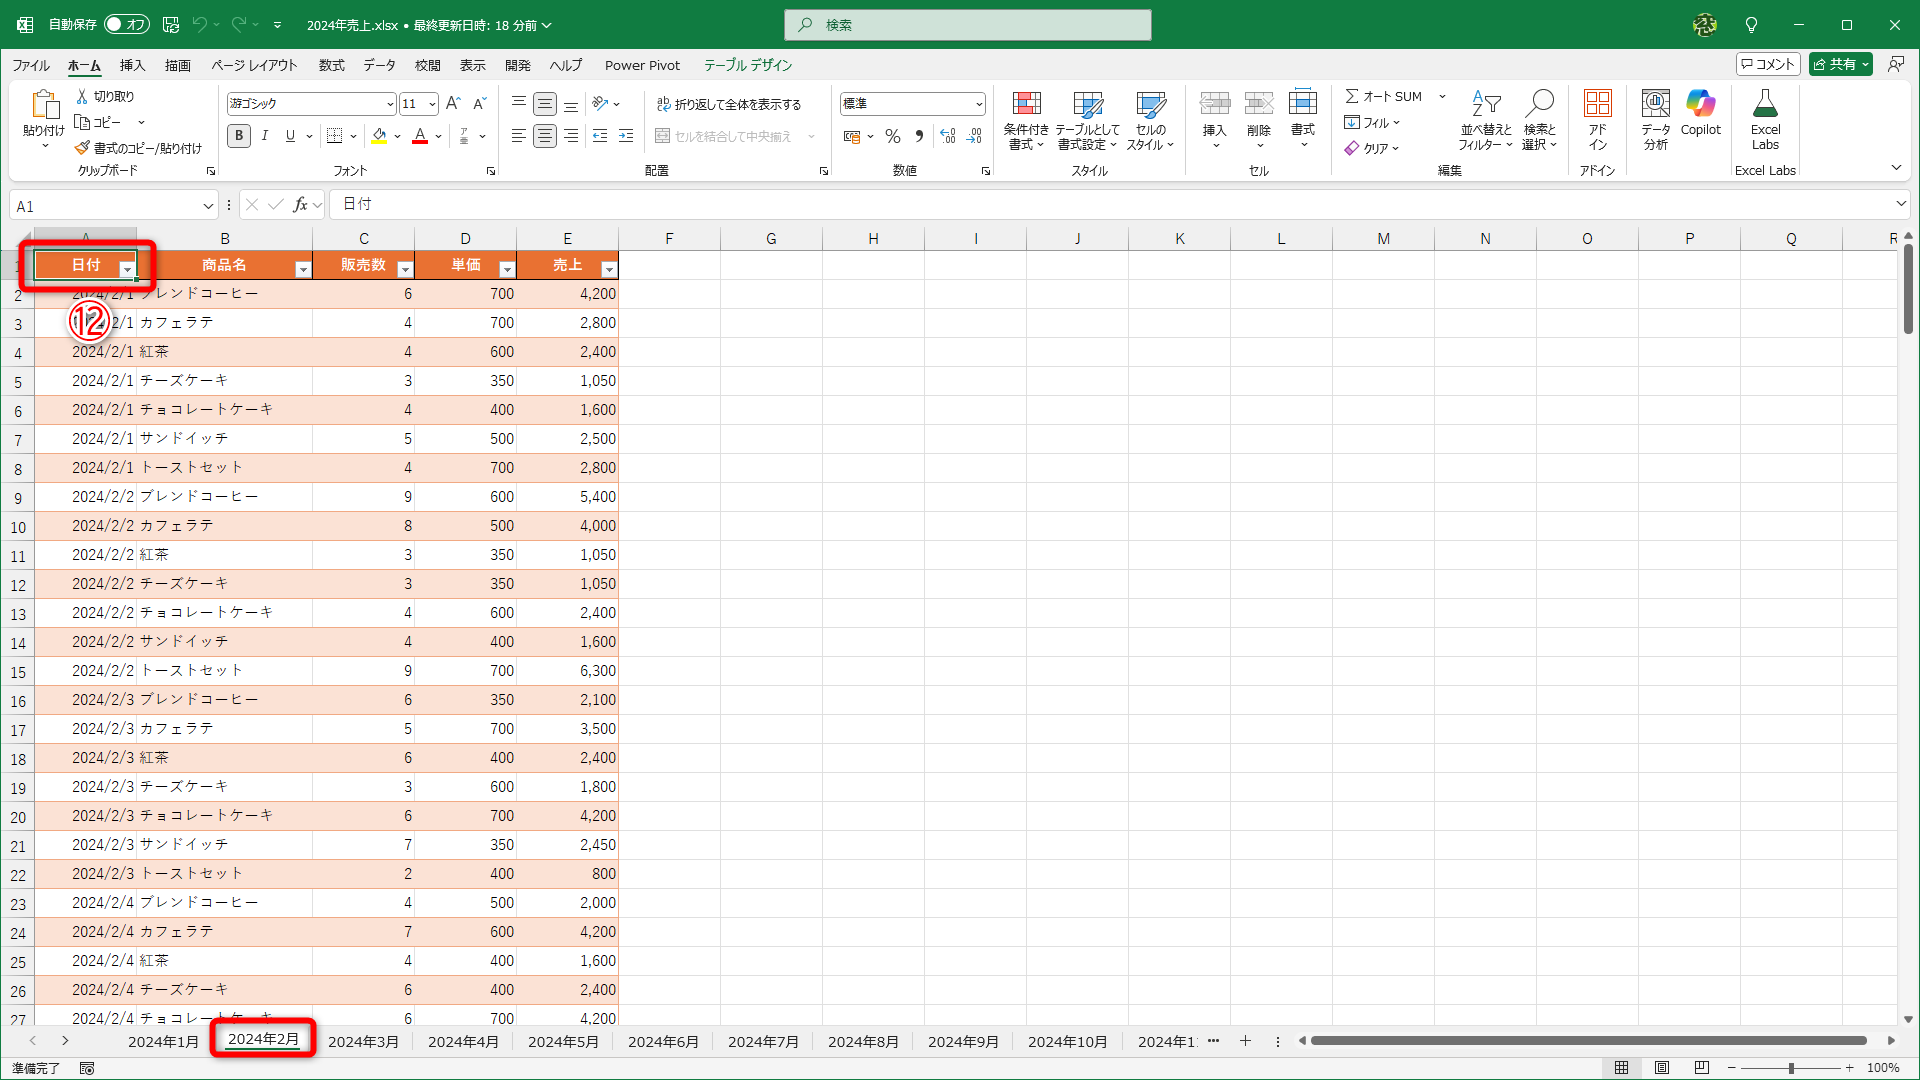Open the 商品名 column filter dropdown
The image size is (1920, 1080).
[302, 268]
